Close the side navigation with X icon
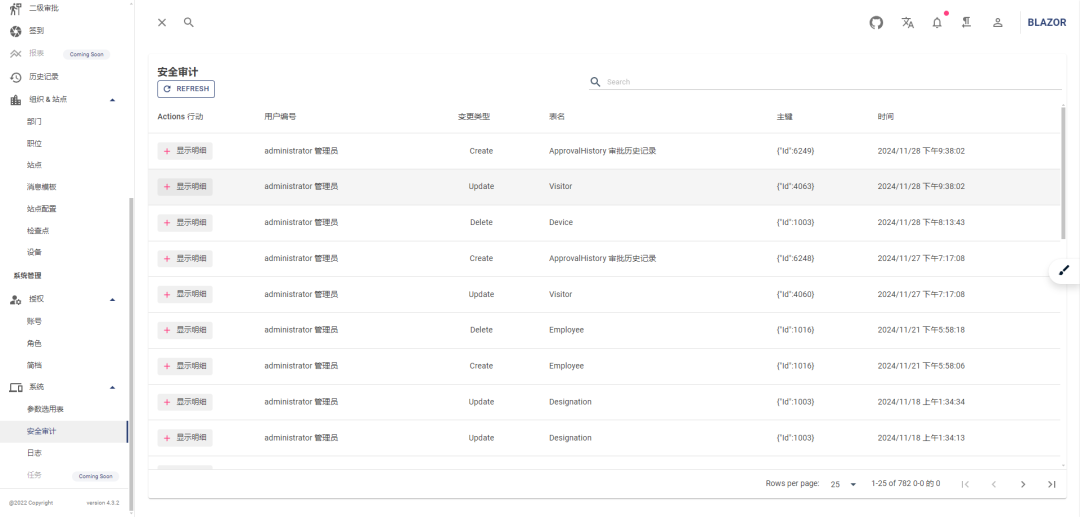The image size is (1080, 517). [162, 22]
